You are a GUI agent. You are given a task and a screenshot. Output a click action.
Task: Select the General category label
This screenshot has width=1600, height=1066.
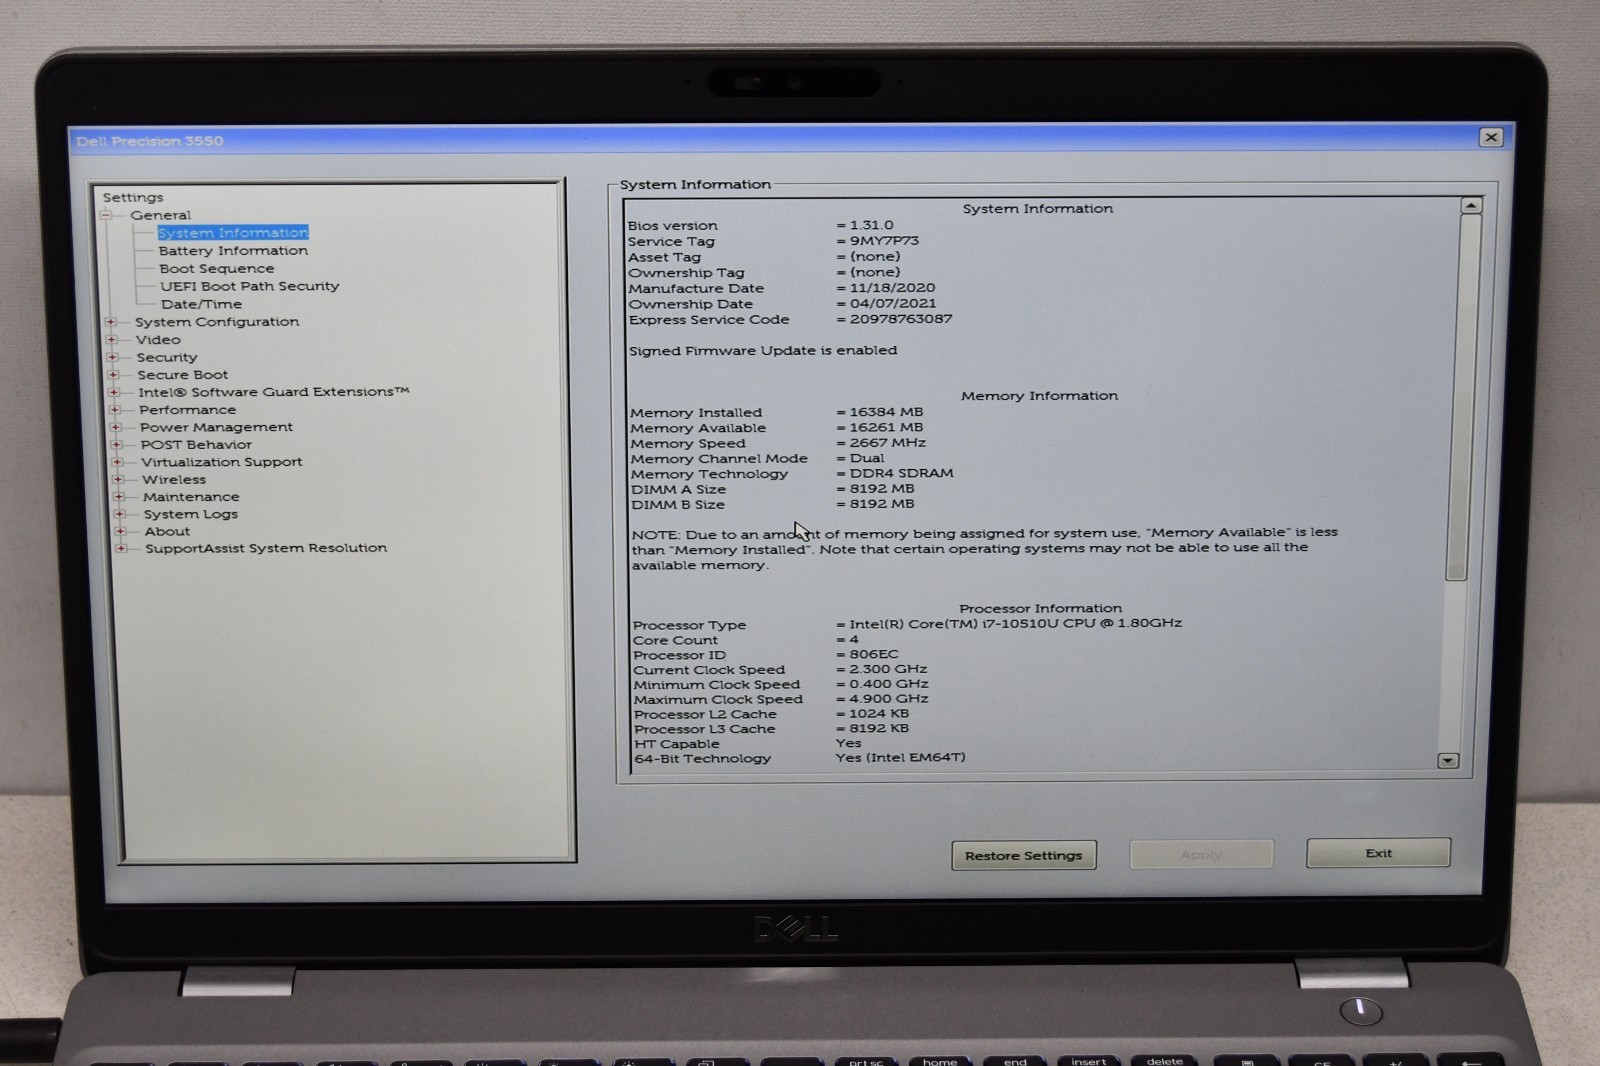pos(160,215)
